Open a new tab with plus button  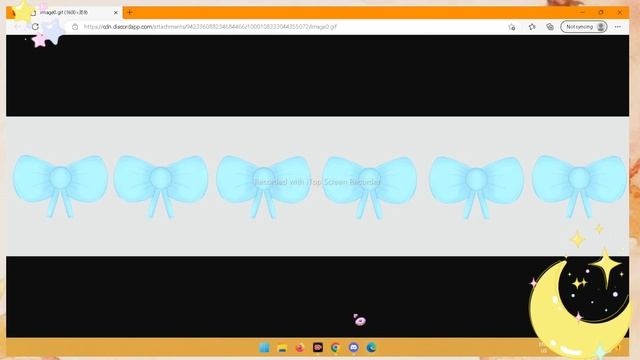130,12
